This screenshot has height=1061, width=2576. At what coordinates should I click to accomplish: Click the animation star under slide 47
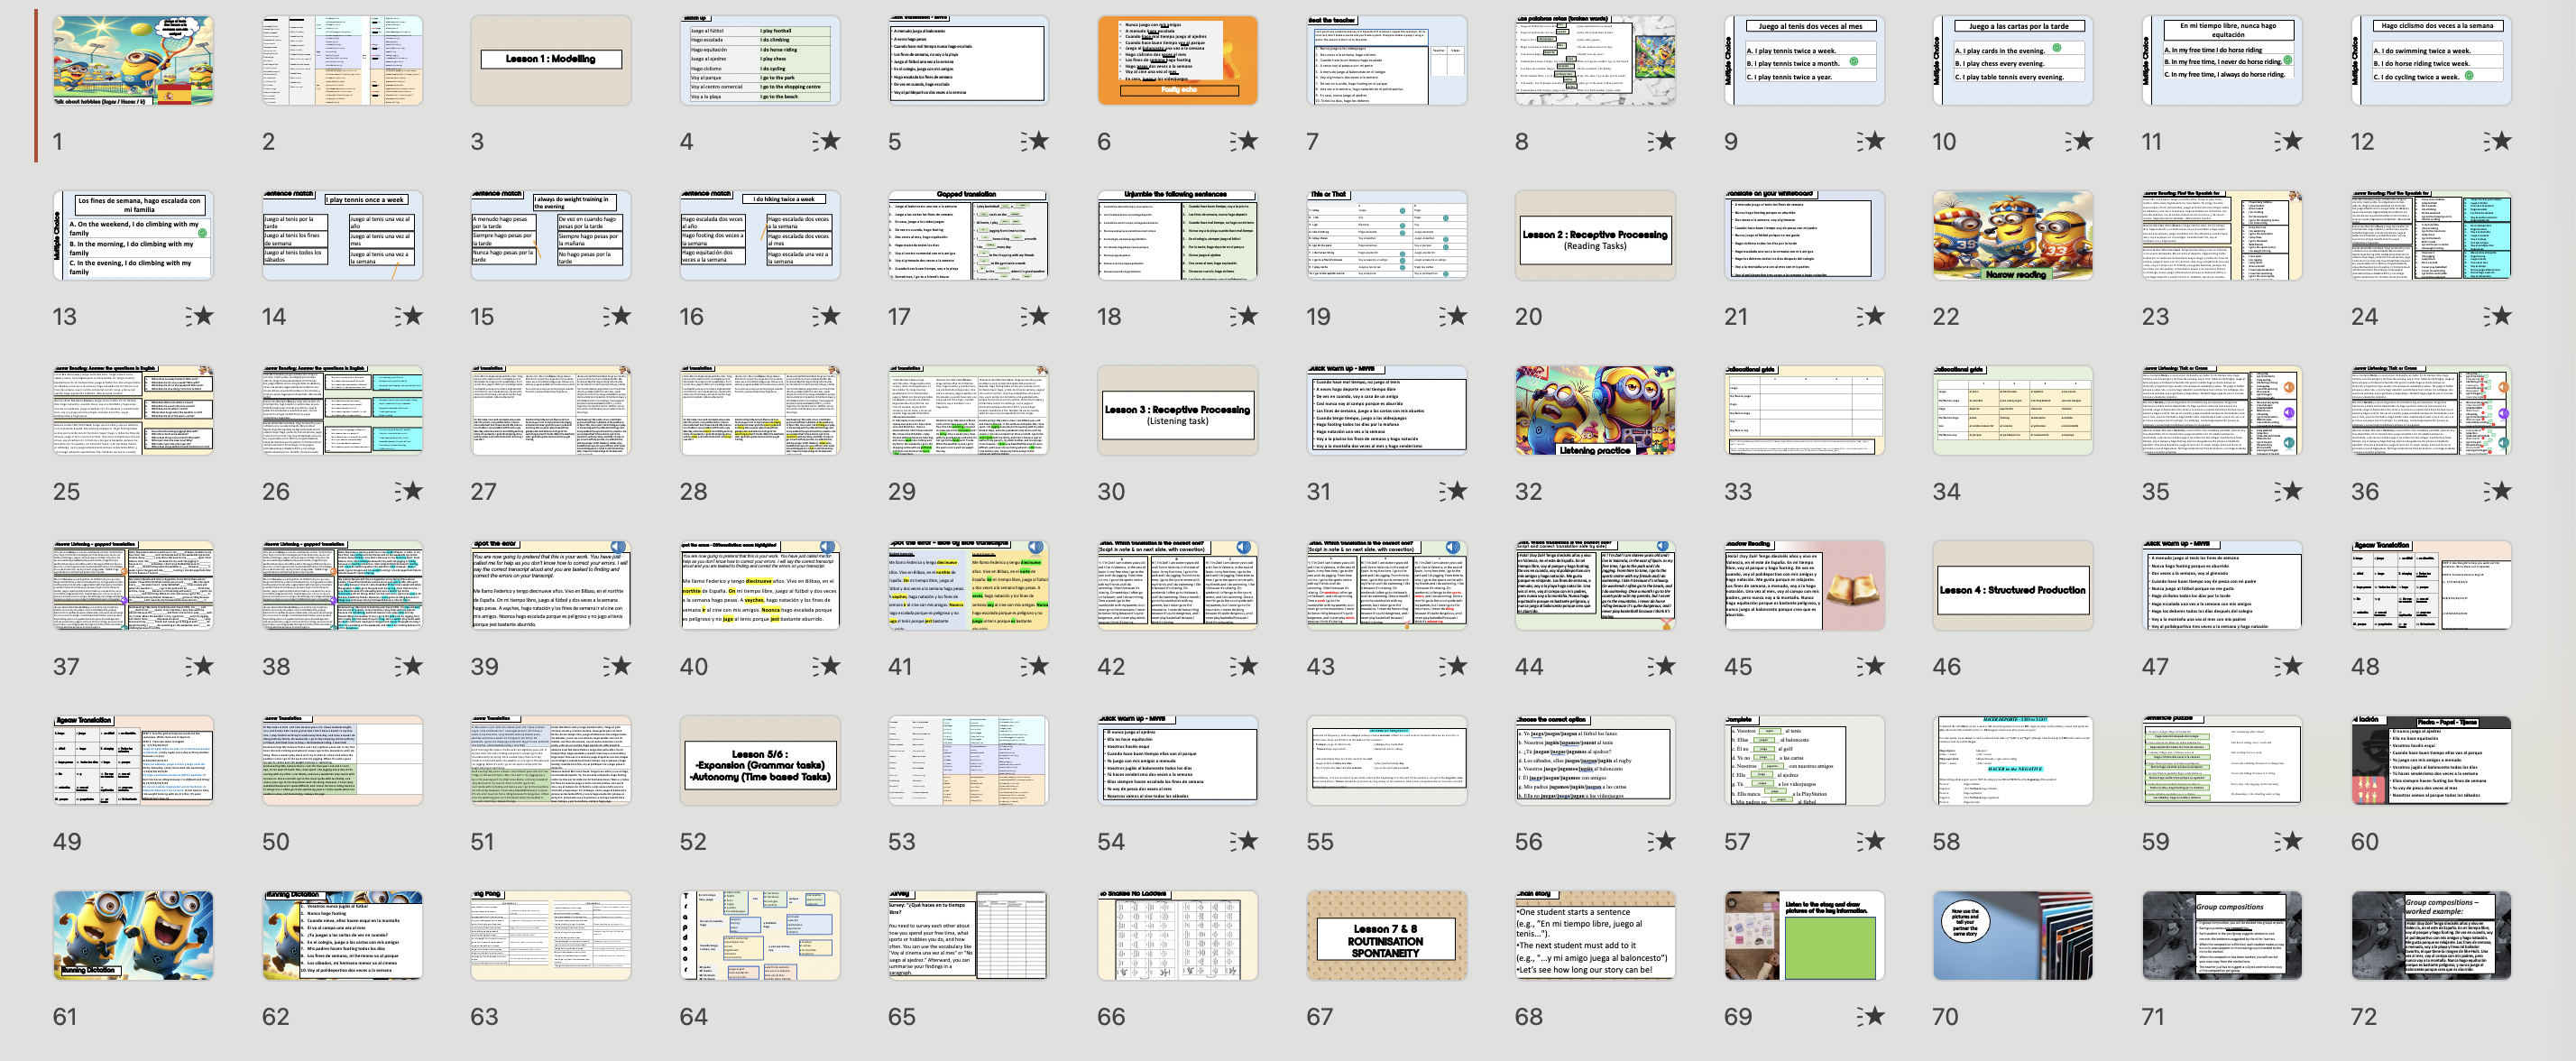2289,666
